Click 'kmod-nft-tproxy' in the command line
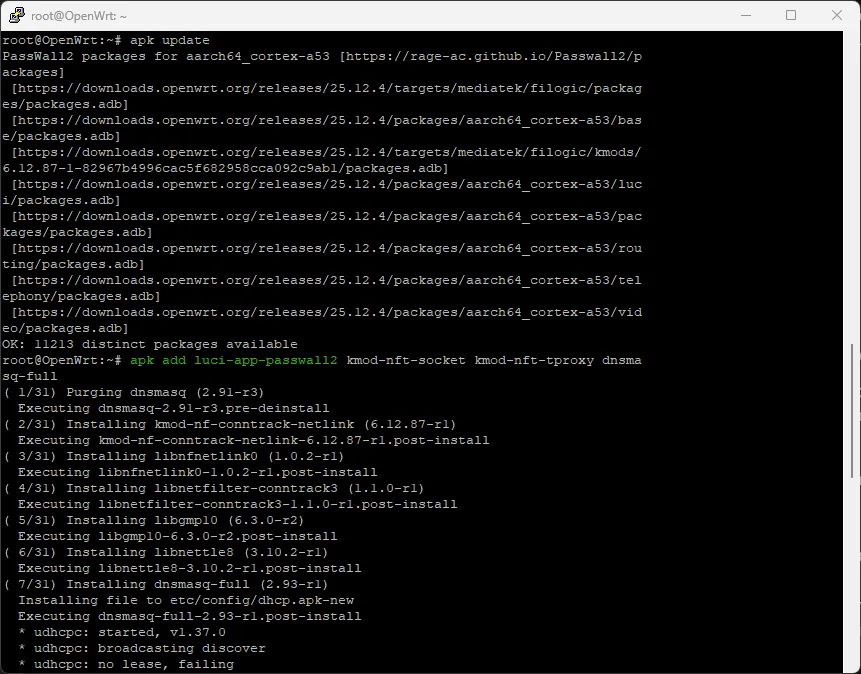Screen dimensions: 861x674 [x=534, y=360]
